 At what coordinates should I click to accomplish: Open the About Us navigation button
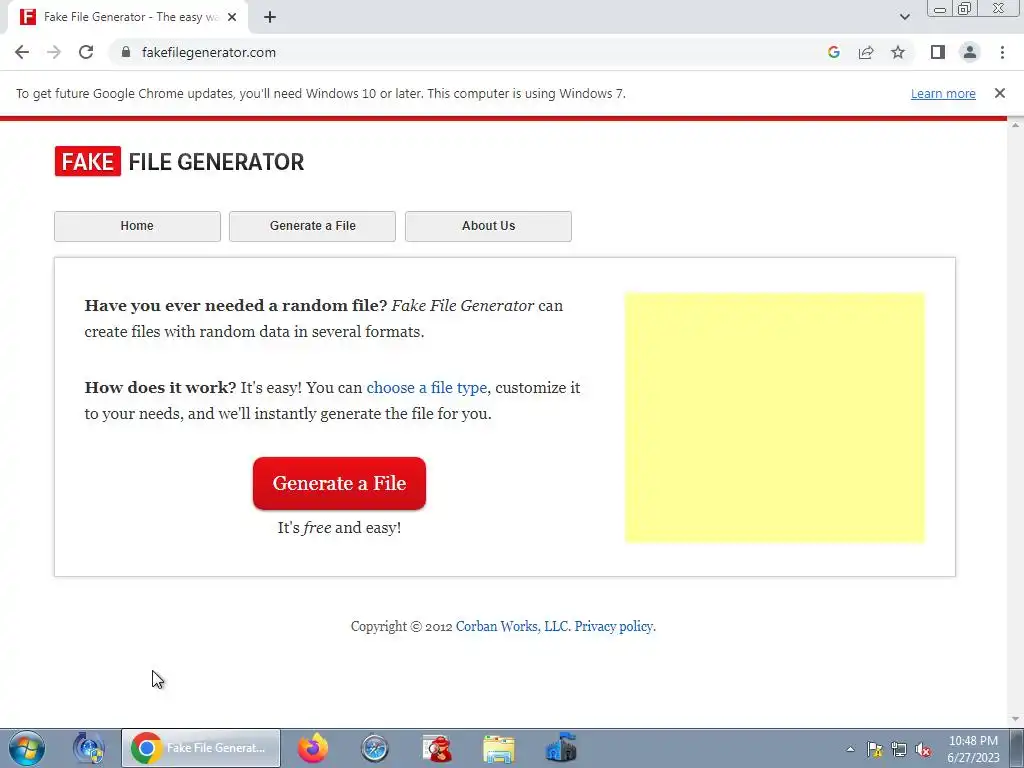coord(488,226)
